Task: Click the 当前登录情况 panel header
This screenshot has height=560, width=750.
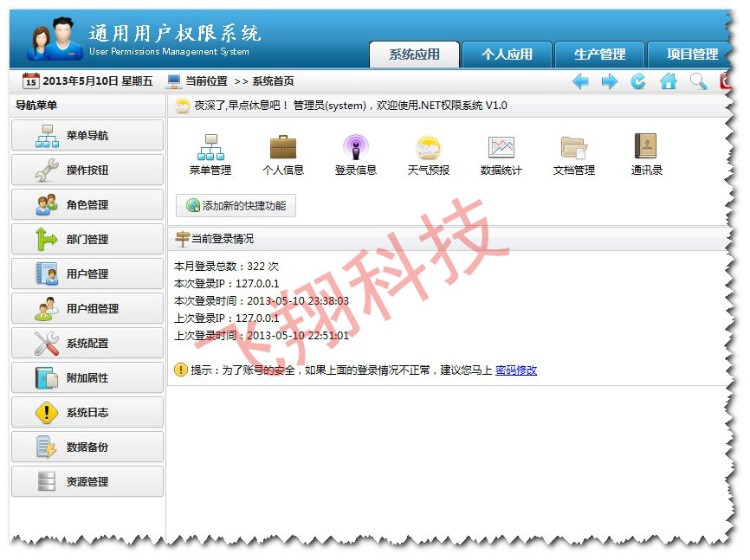Action: (x=448, y=238)
